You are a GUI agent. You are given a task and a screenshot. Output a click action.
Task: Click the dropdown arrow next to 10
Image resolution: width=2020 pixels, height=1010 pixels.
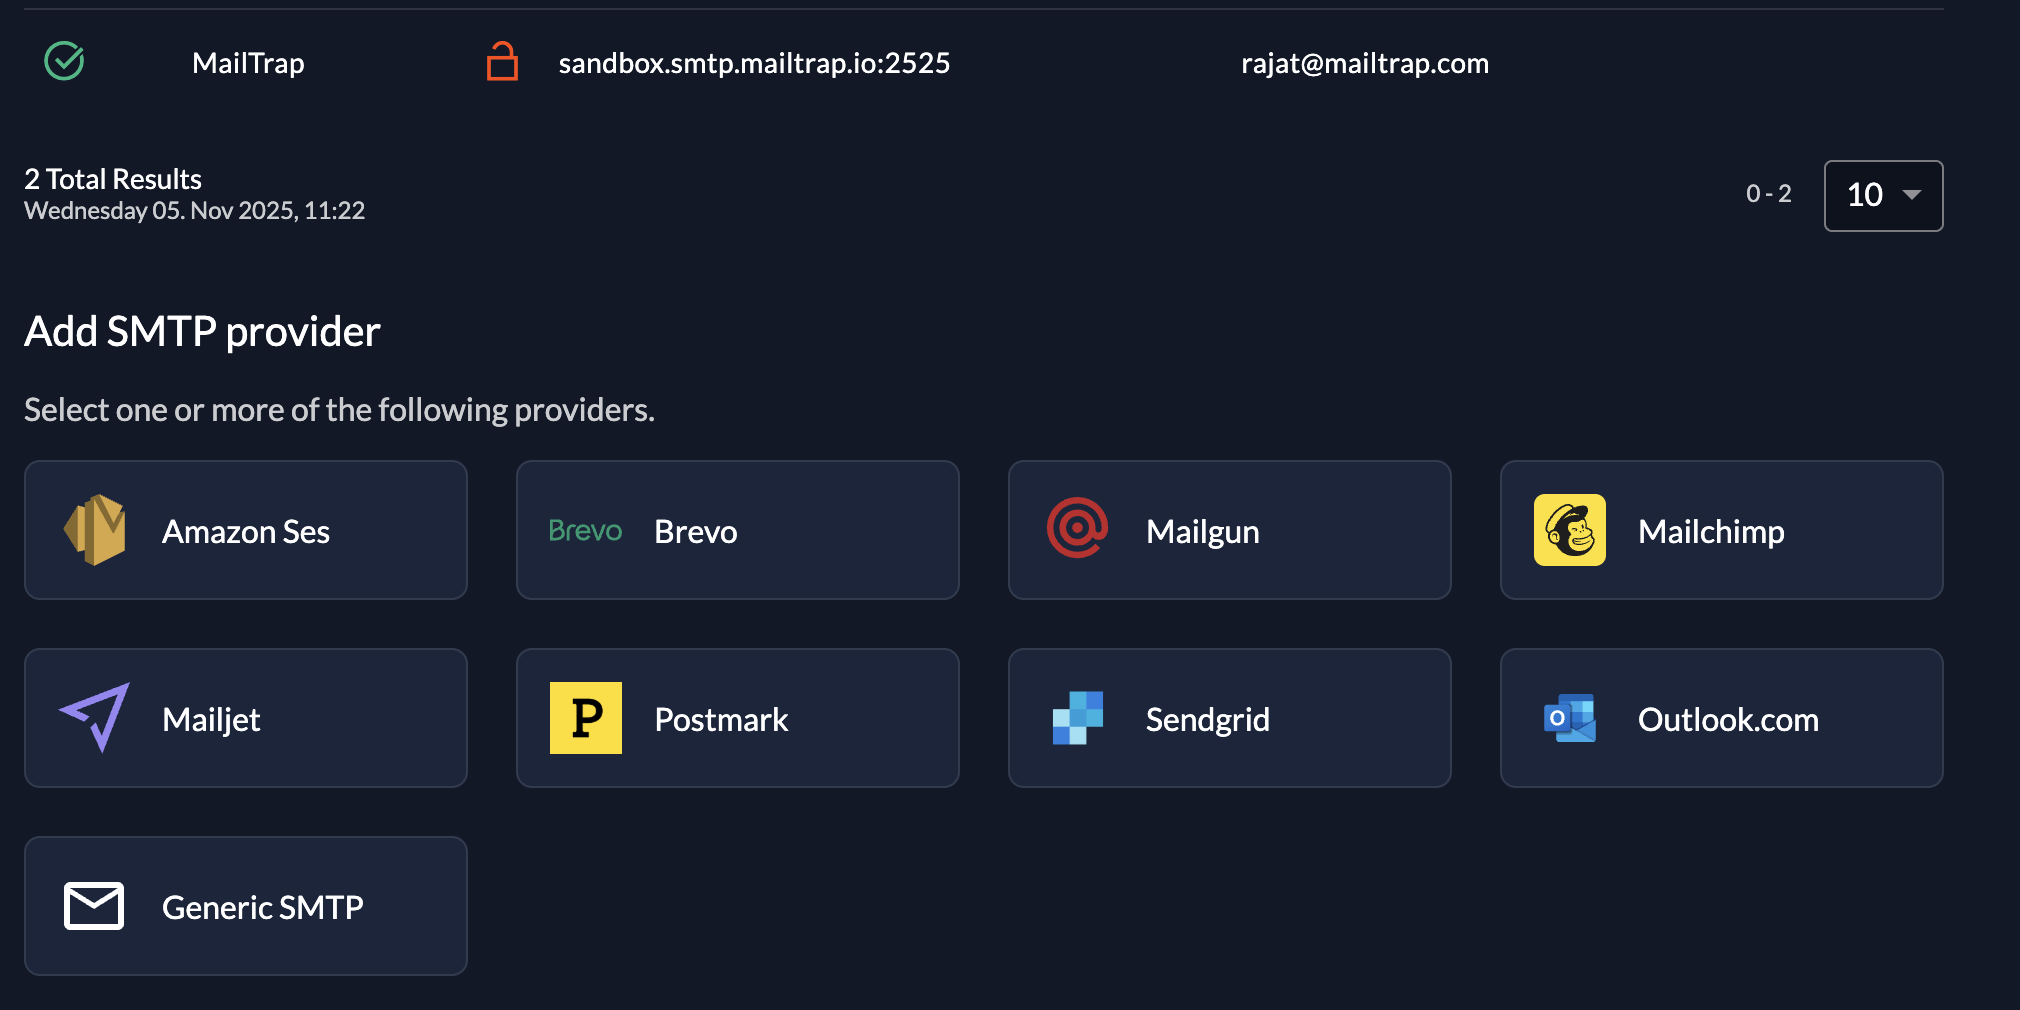pyautogui.click(x=1911, y=195)
